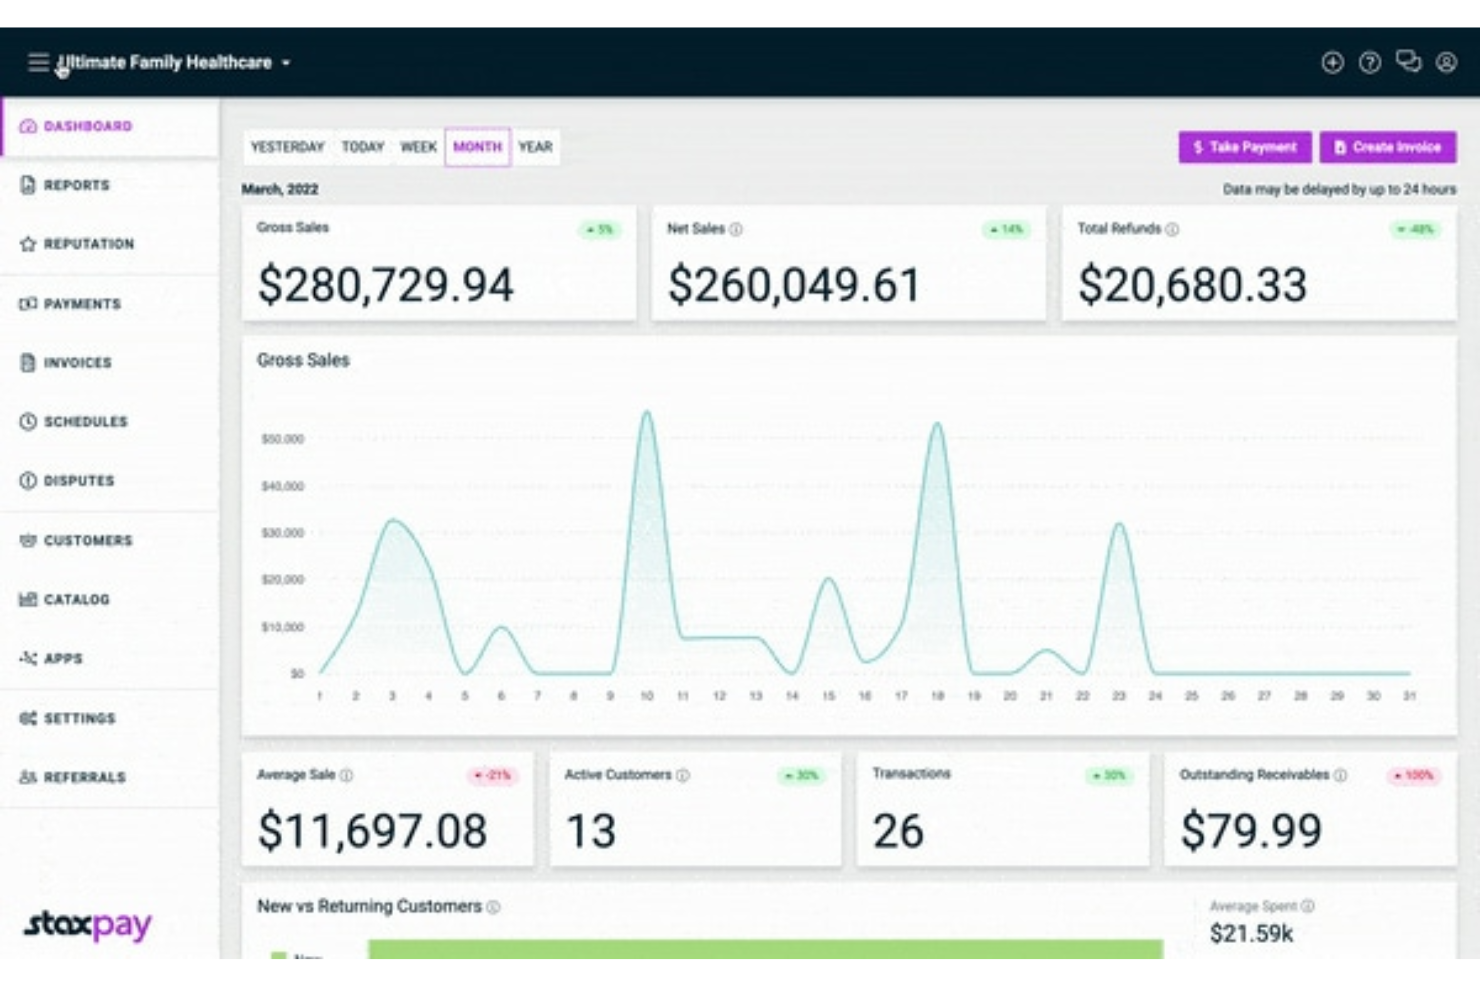The image size is (1480, 987).
Task: Click the help question mark icon
Action: 1370,62
